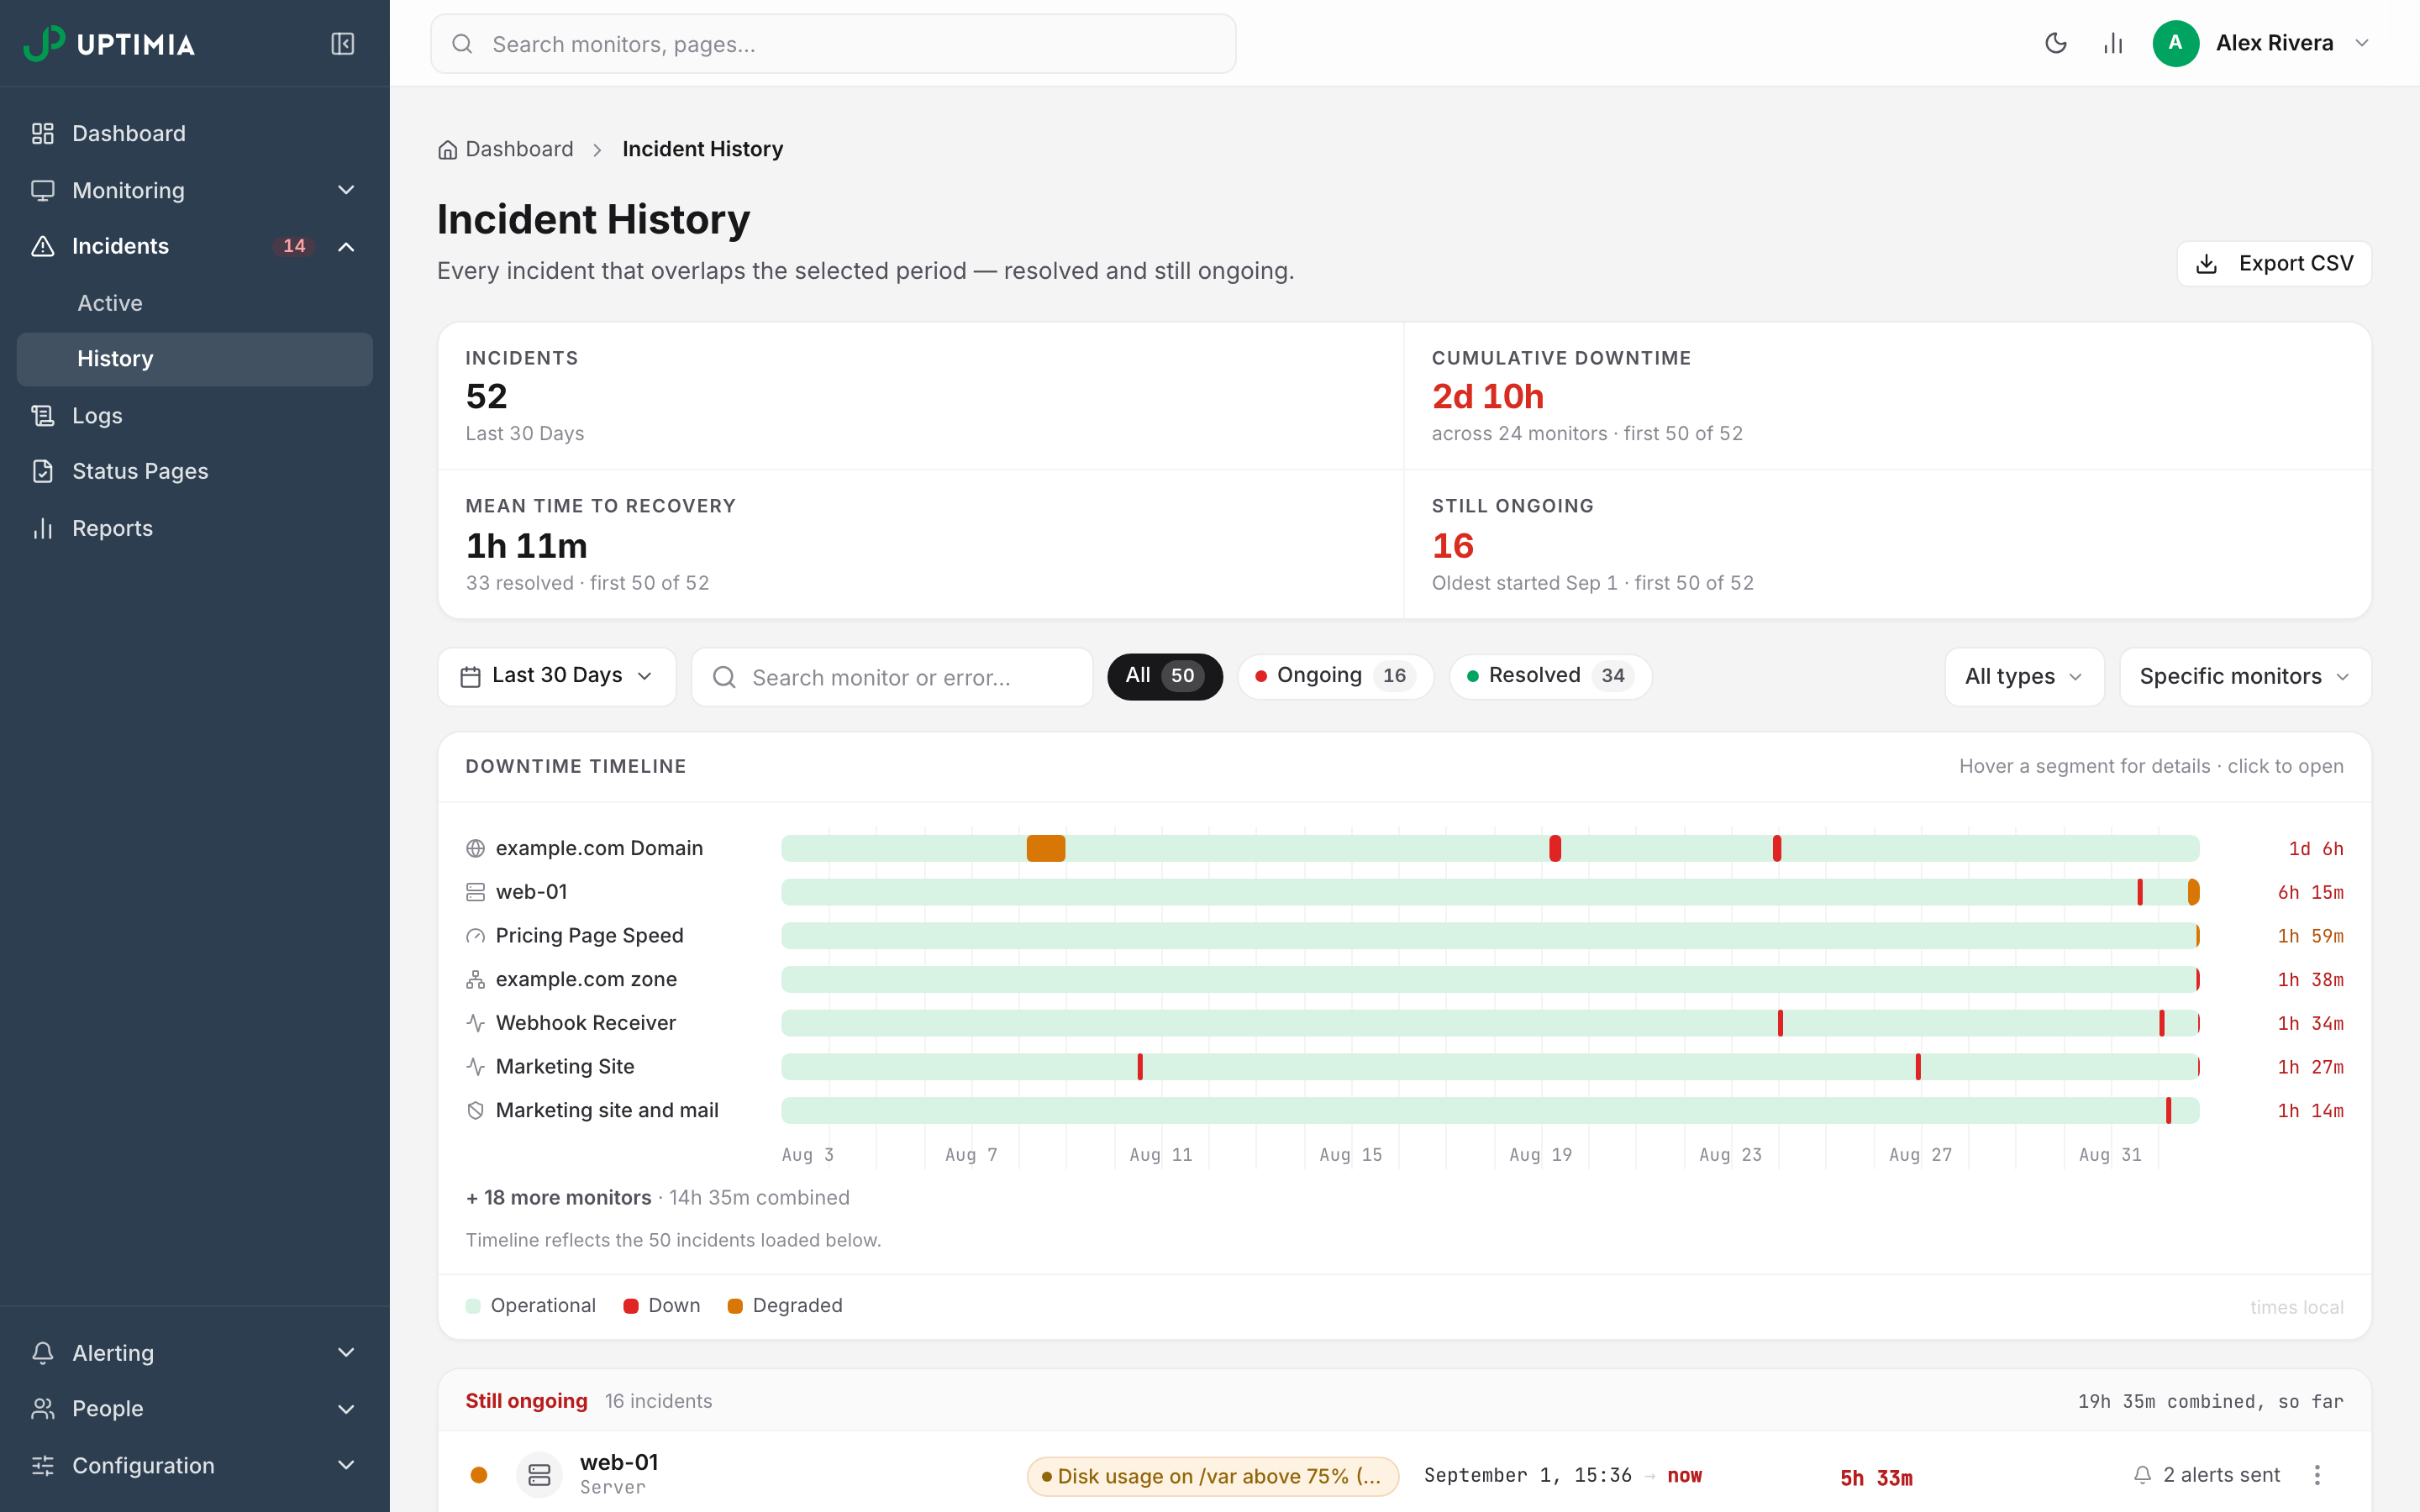Click the gauge icon by Pricing Page Speed
The image size is (2420, 1512).
475,936
